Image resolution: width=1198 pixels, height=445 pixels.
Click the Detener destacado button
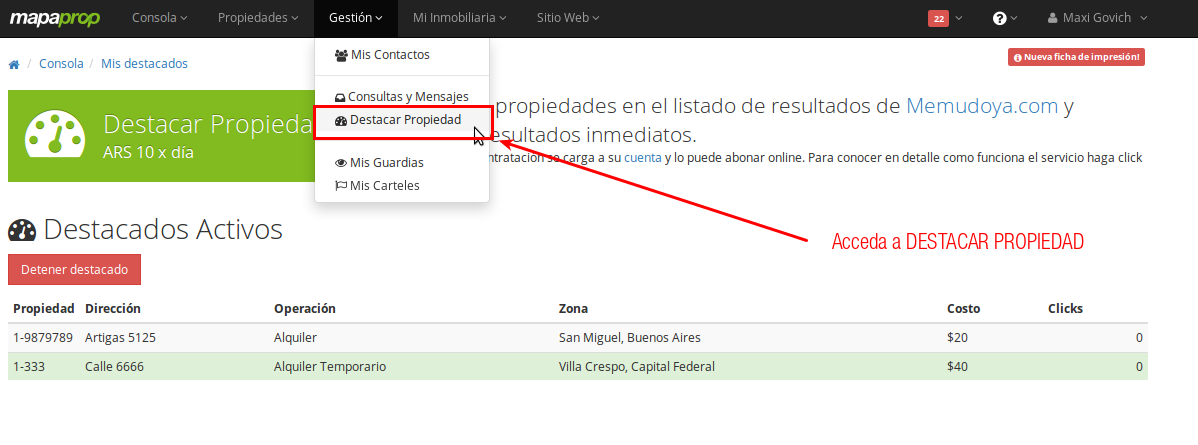pos(74,269)
